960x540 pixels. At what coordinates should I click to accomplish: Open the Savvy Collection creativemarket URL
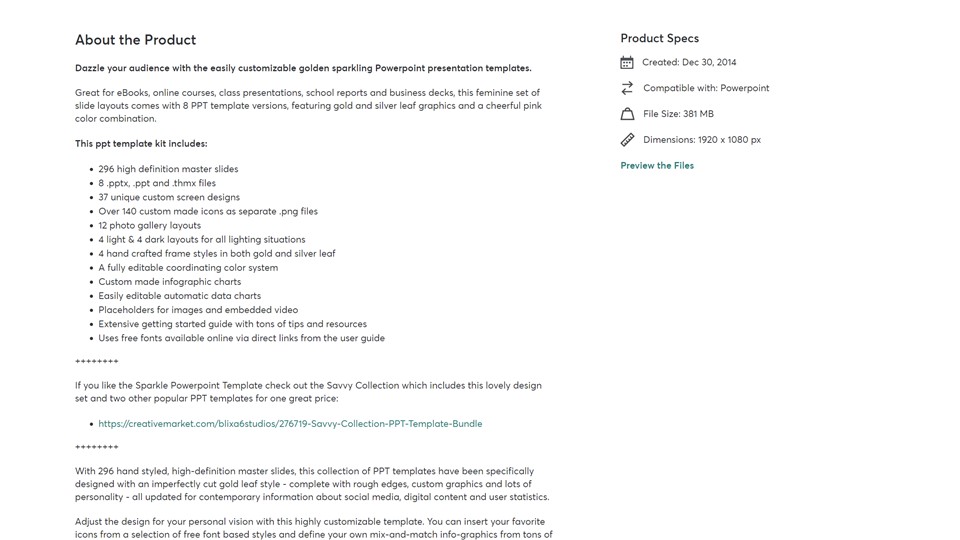290,424
